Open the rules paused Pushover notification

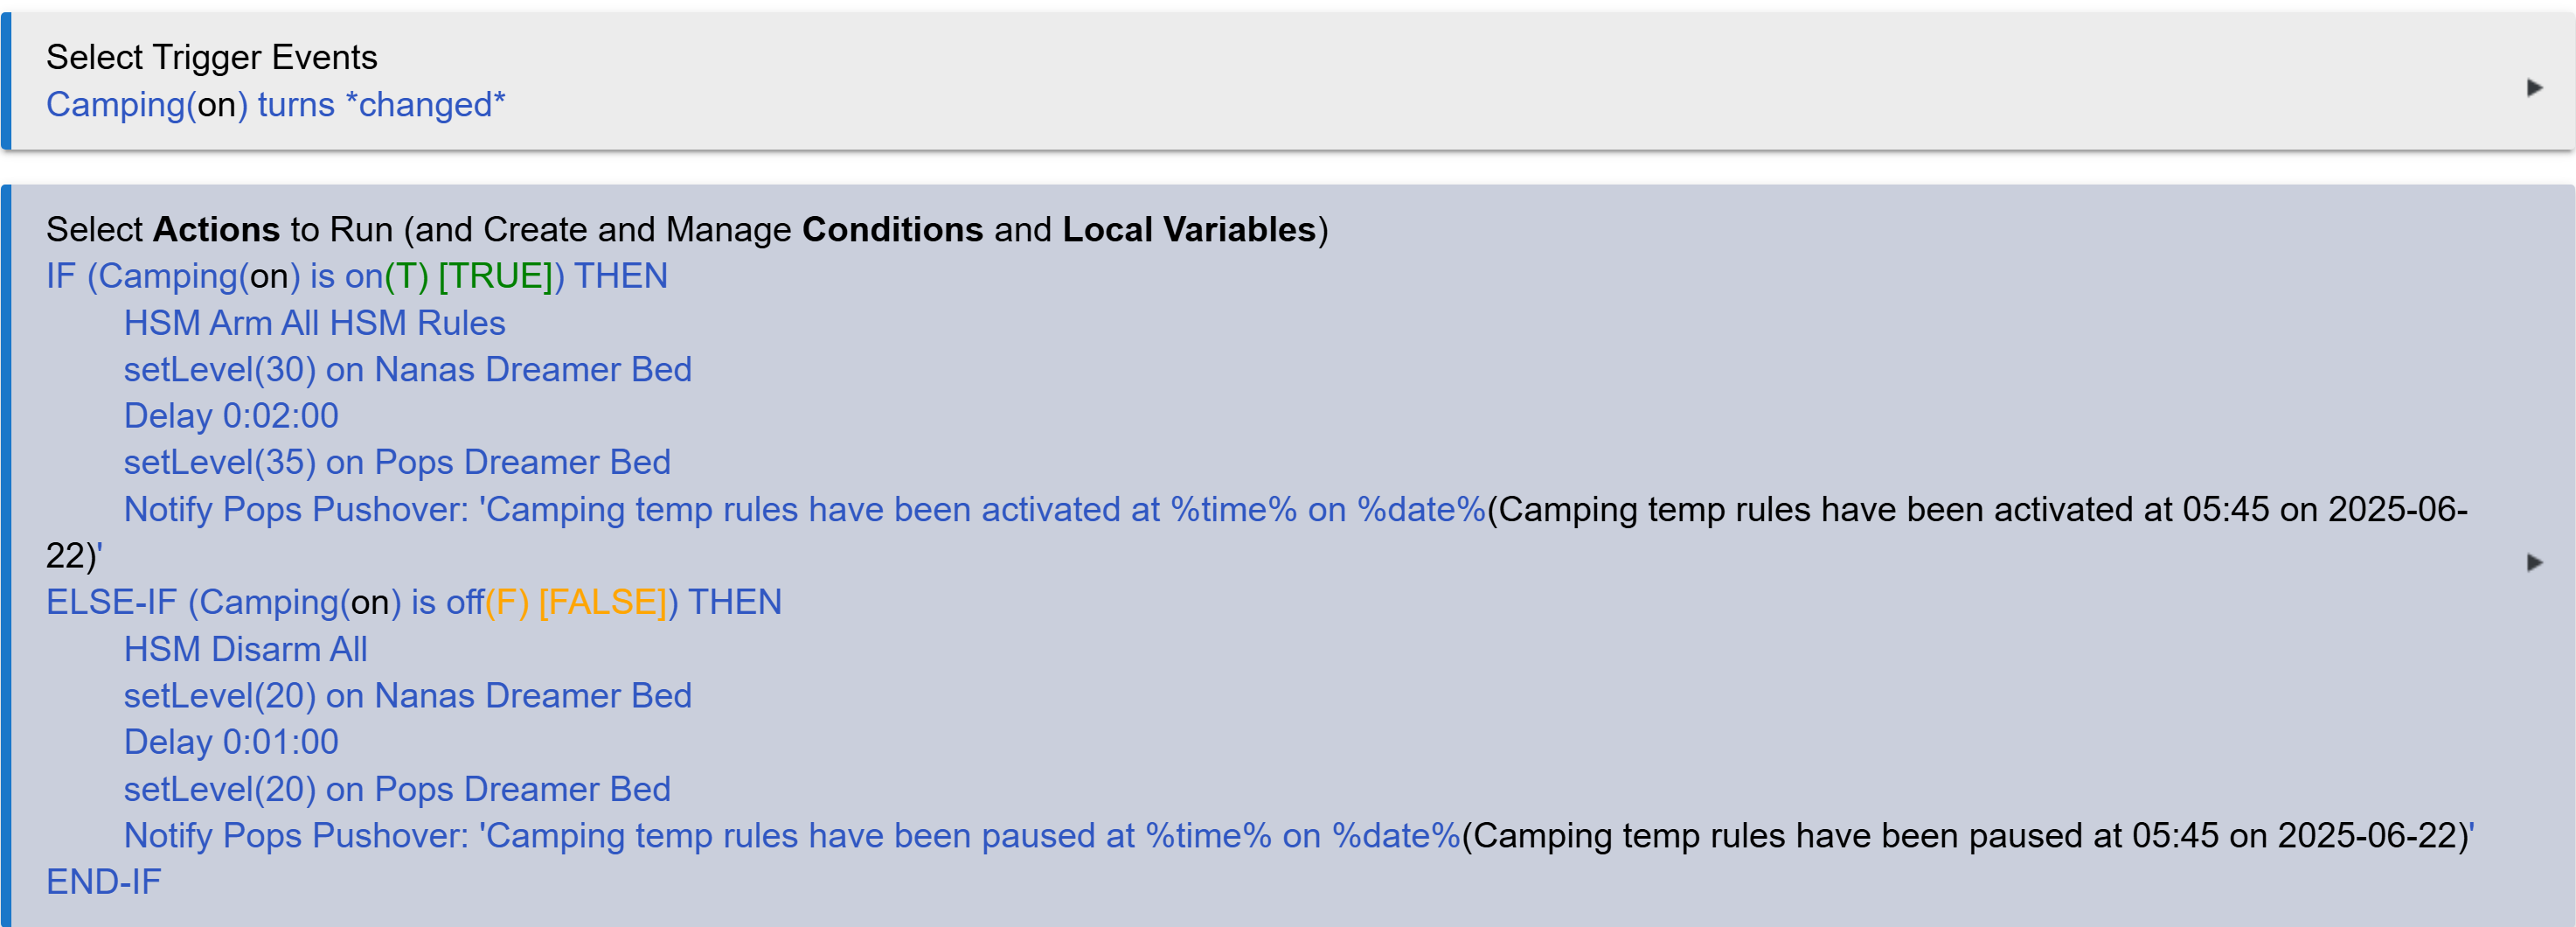[x=791, y=836]
